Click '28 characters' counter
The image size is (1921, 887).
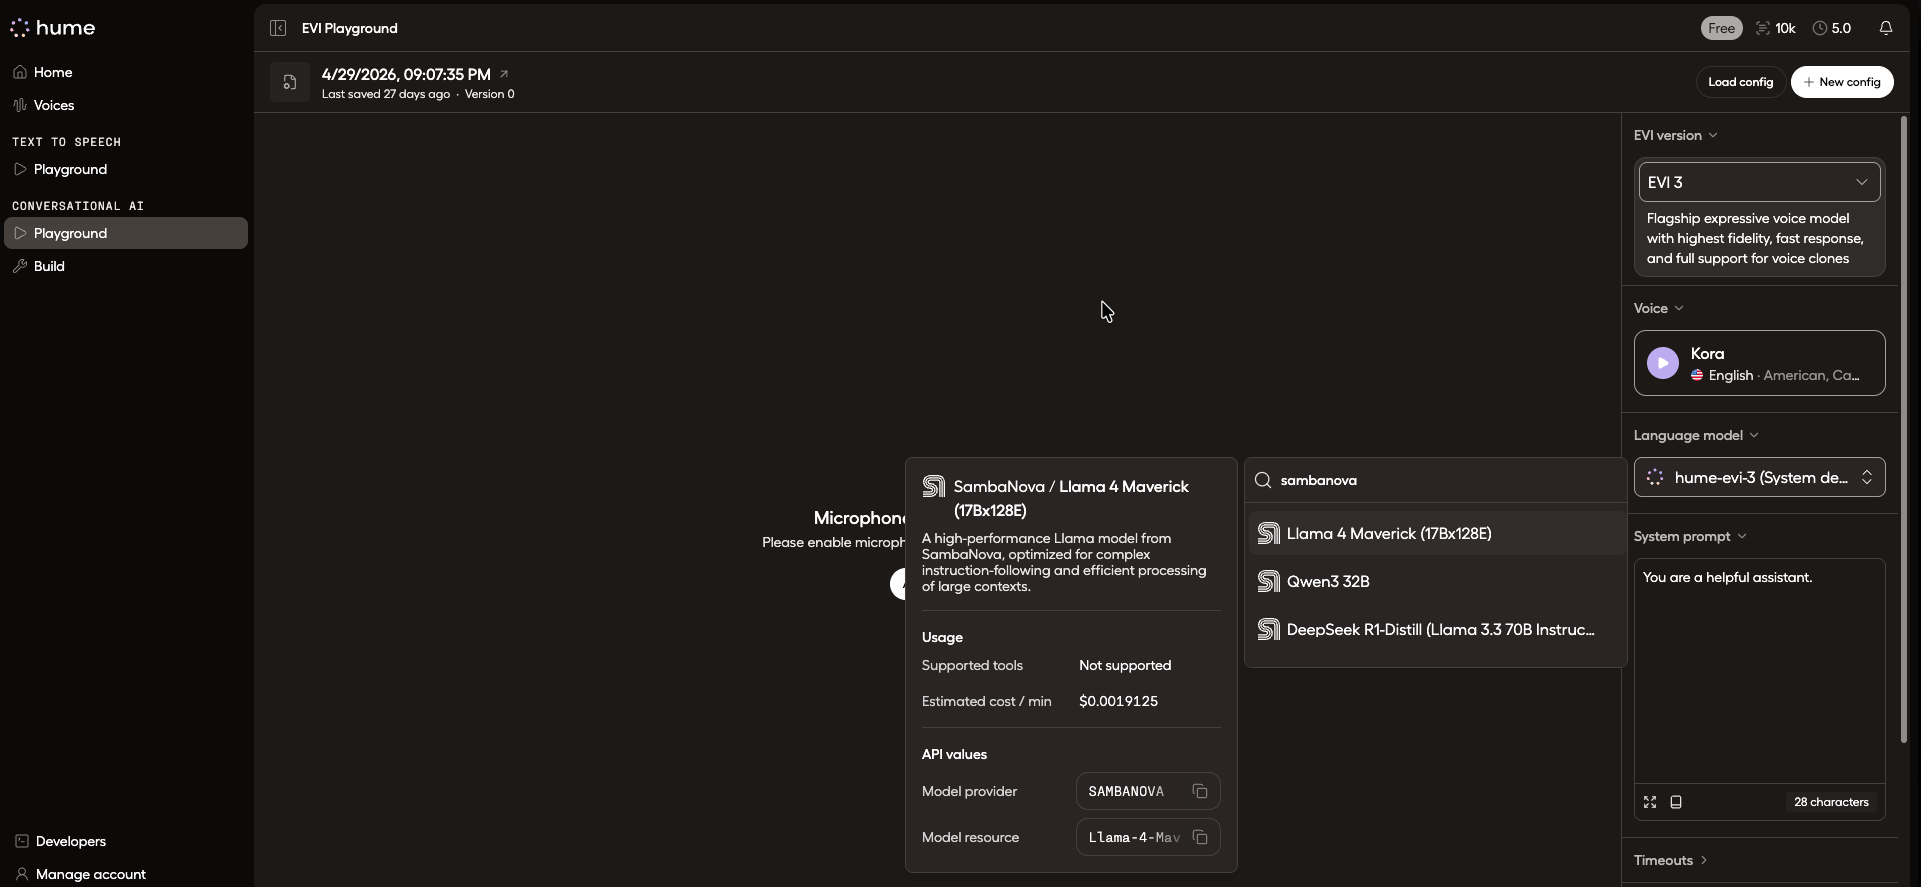coord(1831,802)
